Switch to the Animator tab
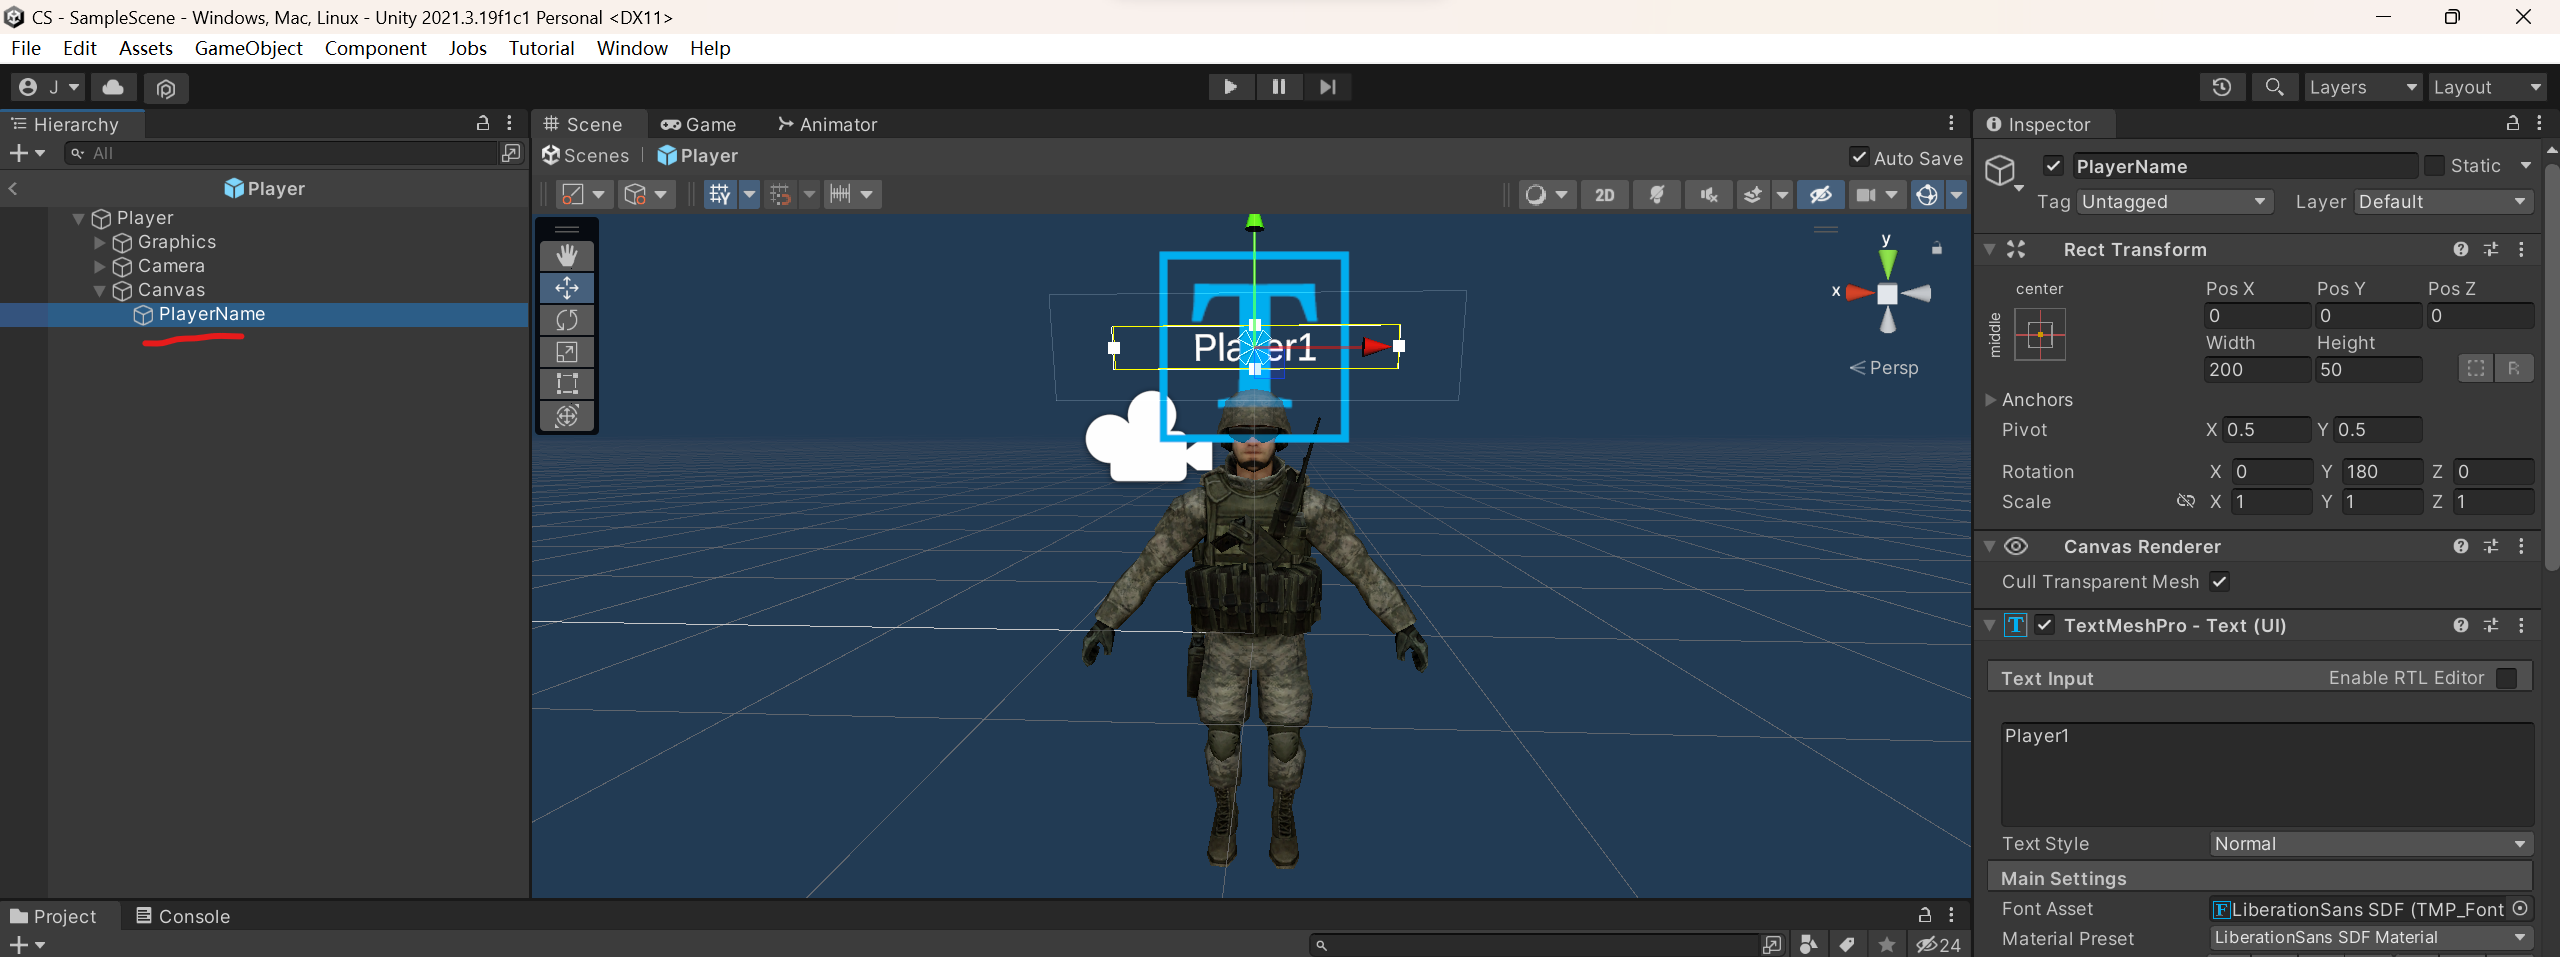This screenshot has height=957, width=2560. 828,124
